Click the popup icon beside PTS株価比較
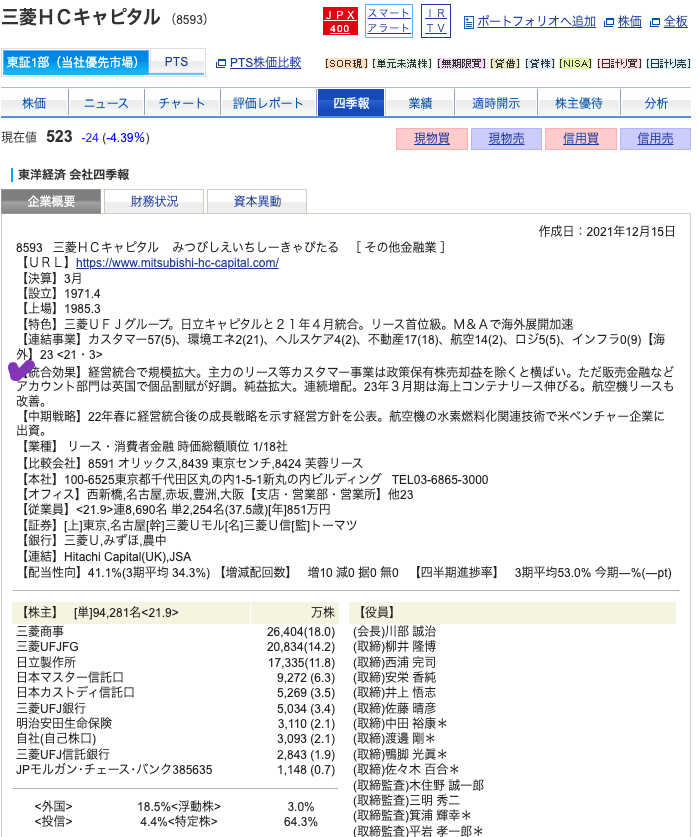This screenshot has width=699, height=837. pos(221,64)
